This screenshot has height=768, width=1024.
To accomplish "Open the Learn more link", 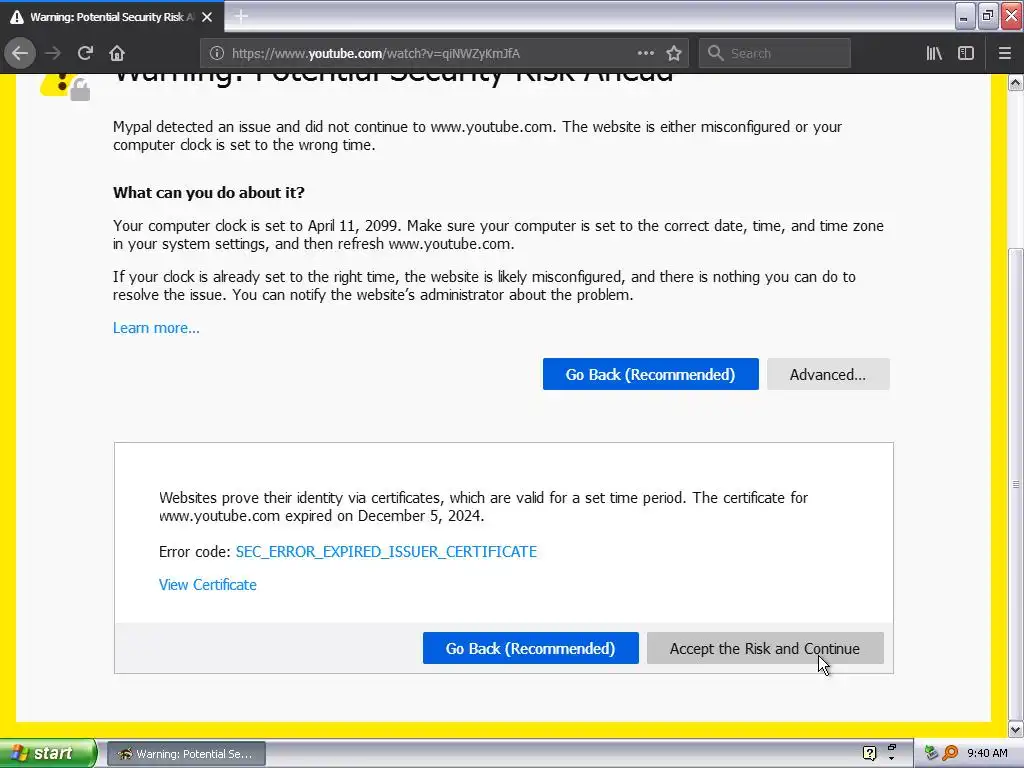I will coord(156,328).
